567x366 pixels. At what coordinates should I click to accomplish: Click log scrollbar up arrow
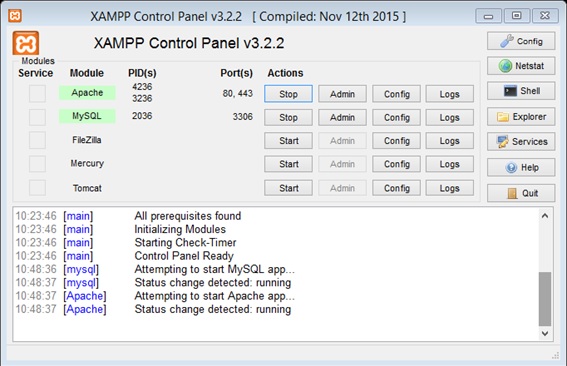pos(545,216)
